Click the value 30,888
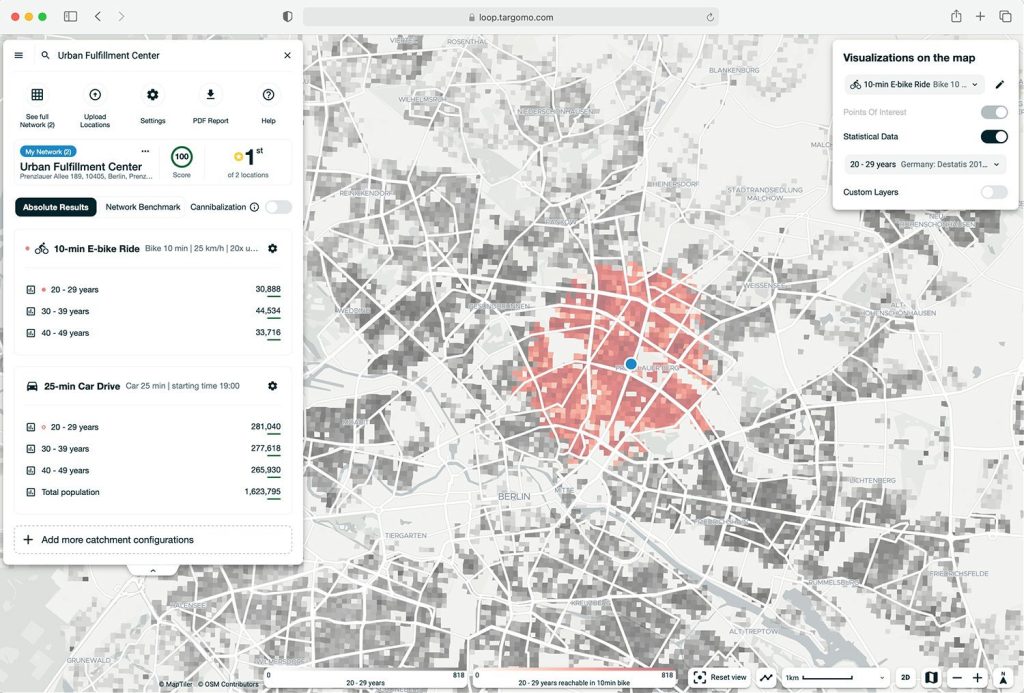Viewport: 1024px width, 693px height. click(268, 289)
